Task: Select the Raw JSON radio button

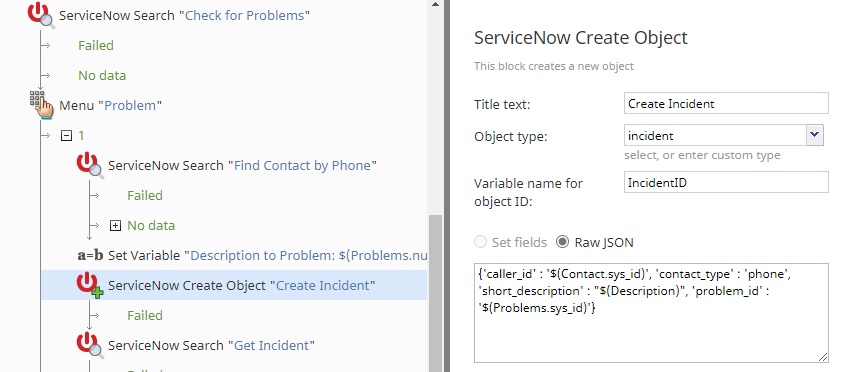Action: 562,242
